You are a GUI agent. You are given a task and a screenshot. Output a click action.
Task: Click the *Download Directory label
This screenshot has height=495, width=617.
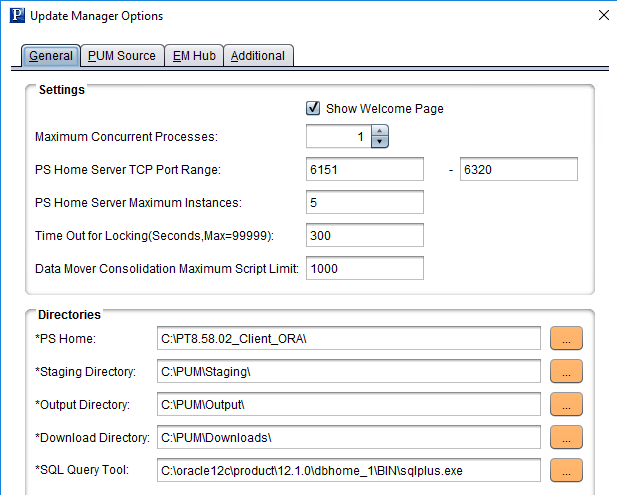point(92,438)
